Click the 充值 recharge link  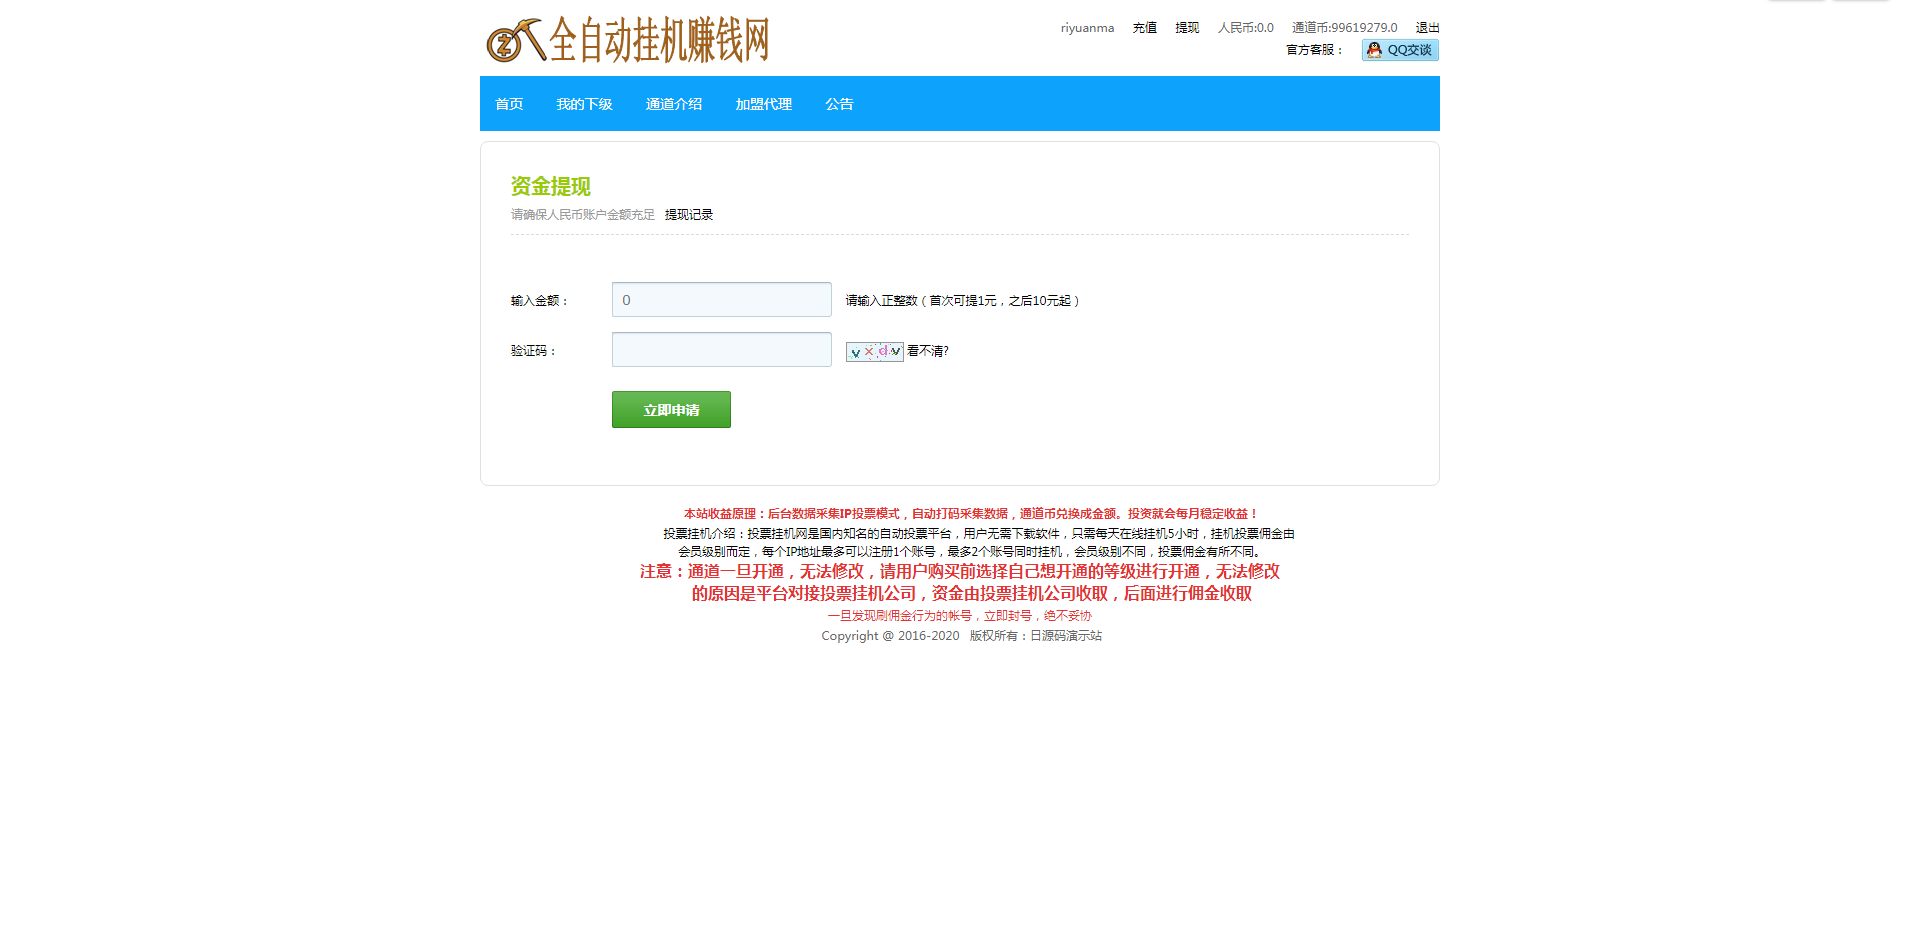[x=1144, y=28]
